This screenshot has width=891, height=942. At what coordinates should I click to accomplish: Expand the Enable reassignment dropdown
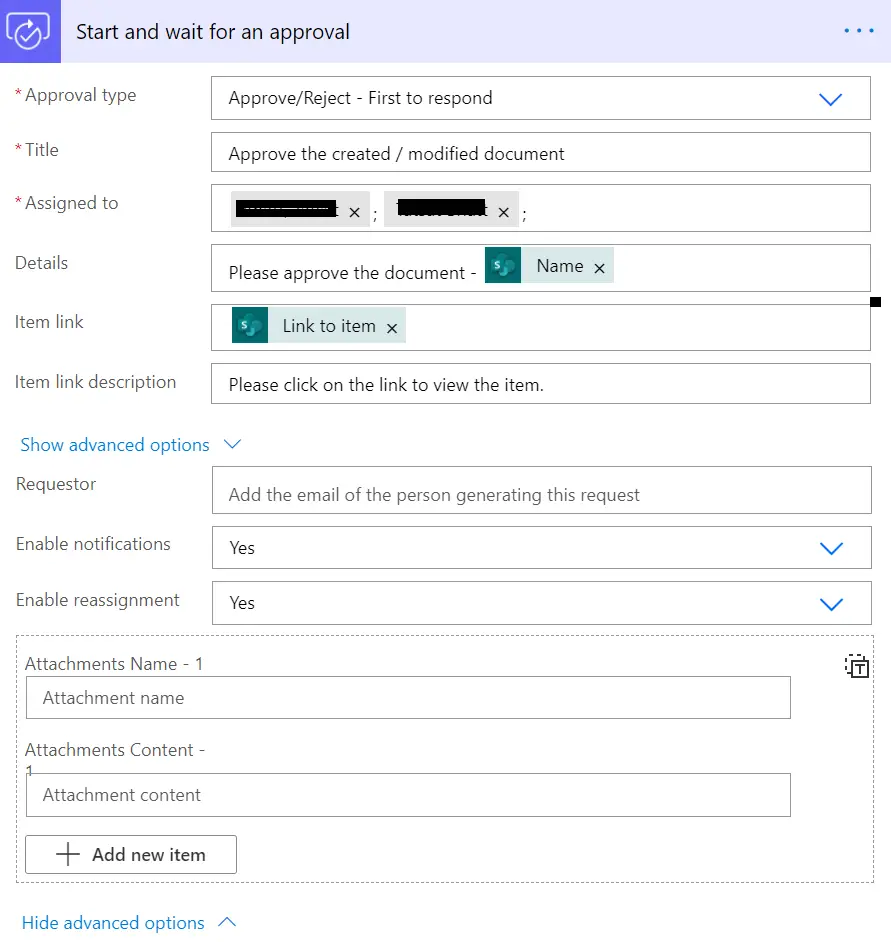(x=830, y=603)
